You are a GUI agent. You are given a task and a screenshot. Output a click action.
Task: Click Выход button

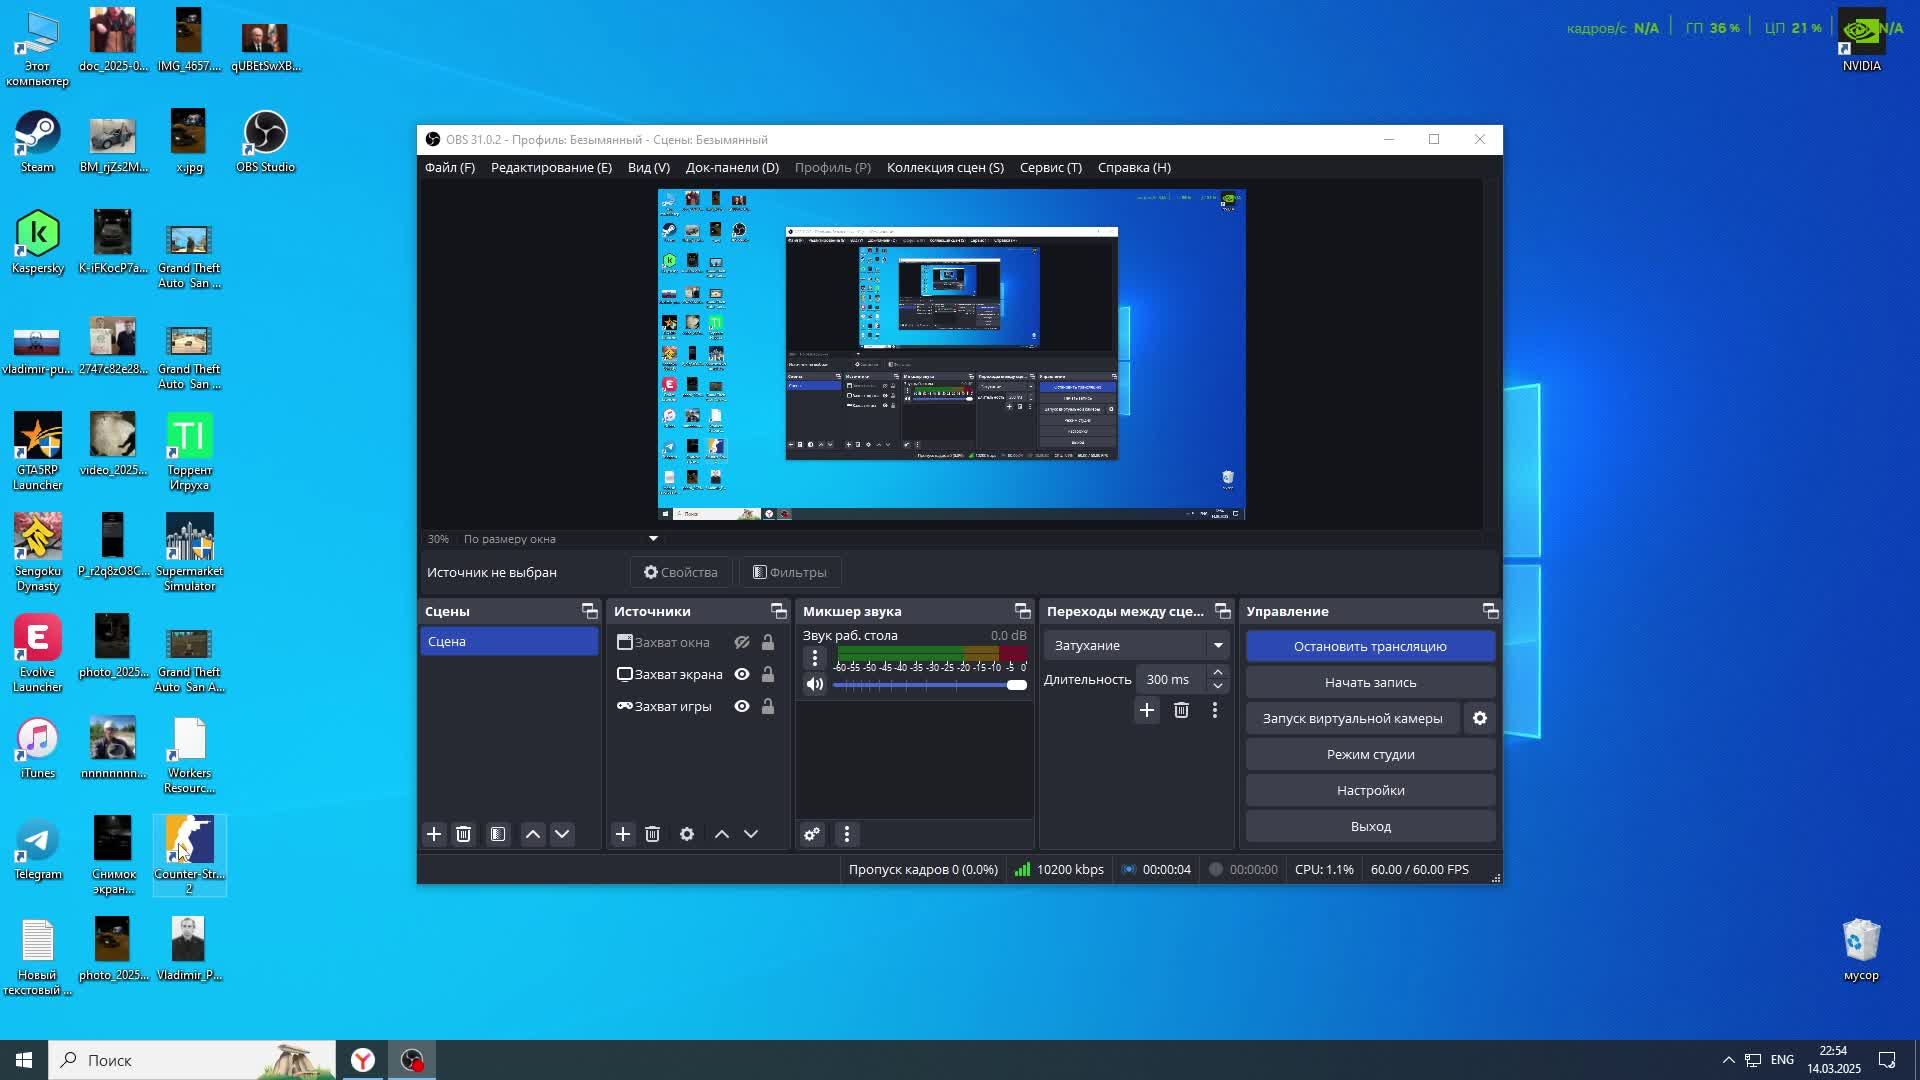[x=1370, y=826]
